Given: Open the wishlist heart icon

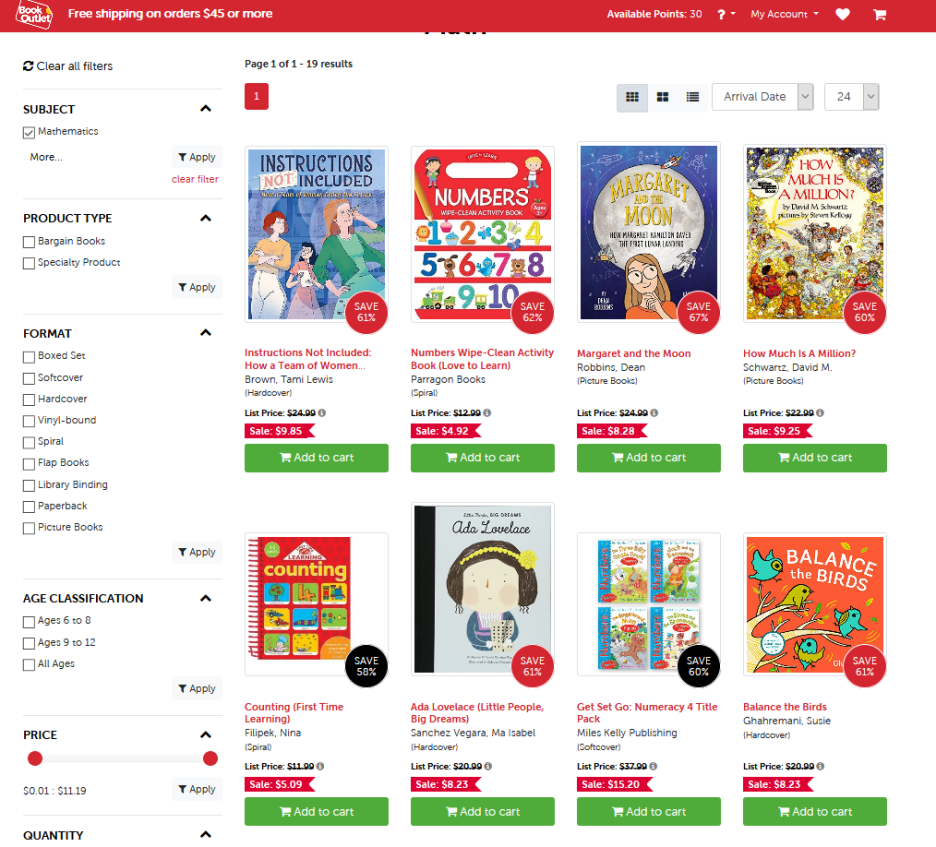Looking at the screenshot, I should click(x=842, y=14).
